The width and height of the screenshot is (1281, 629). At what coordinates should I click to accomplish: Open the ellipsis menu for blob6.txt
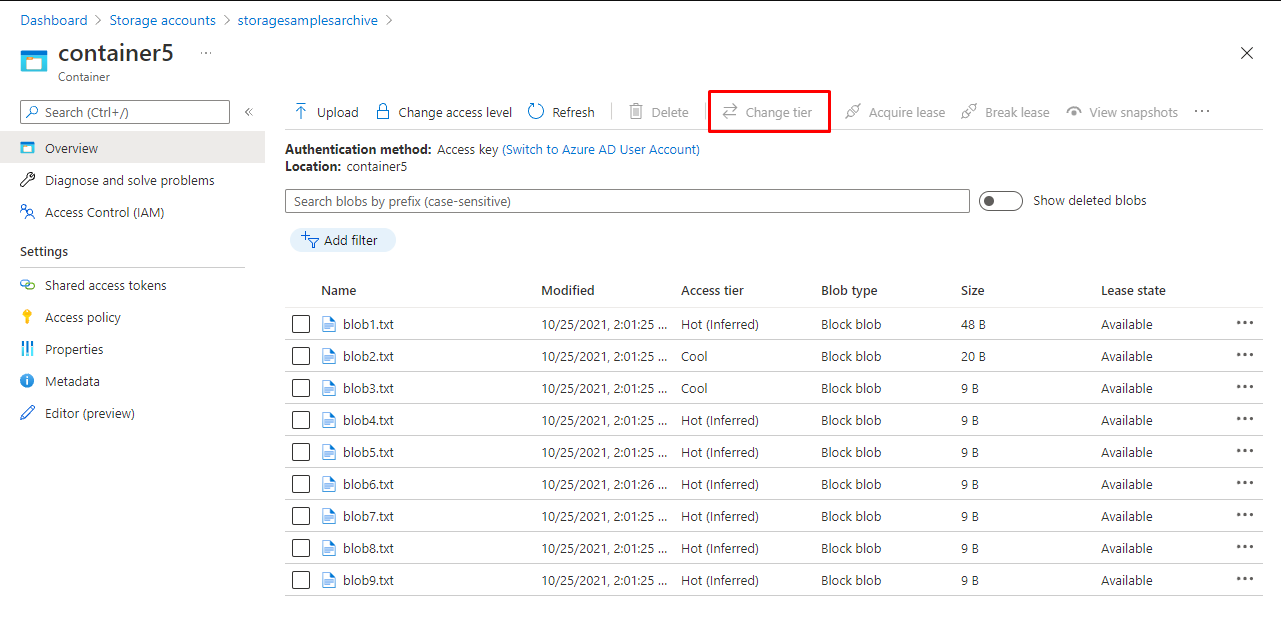click(1245, 483)
